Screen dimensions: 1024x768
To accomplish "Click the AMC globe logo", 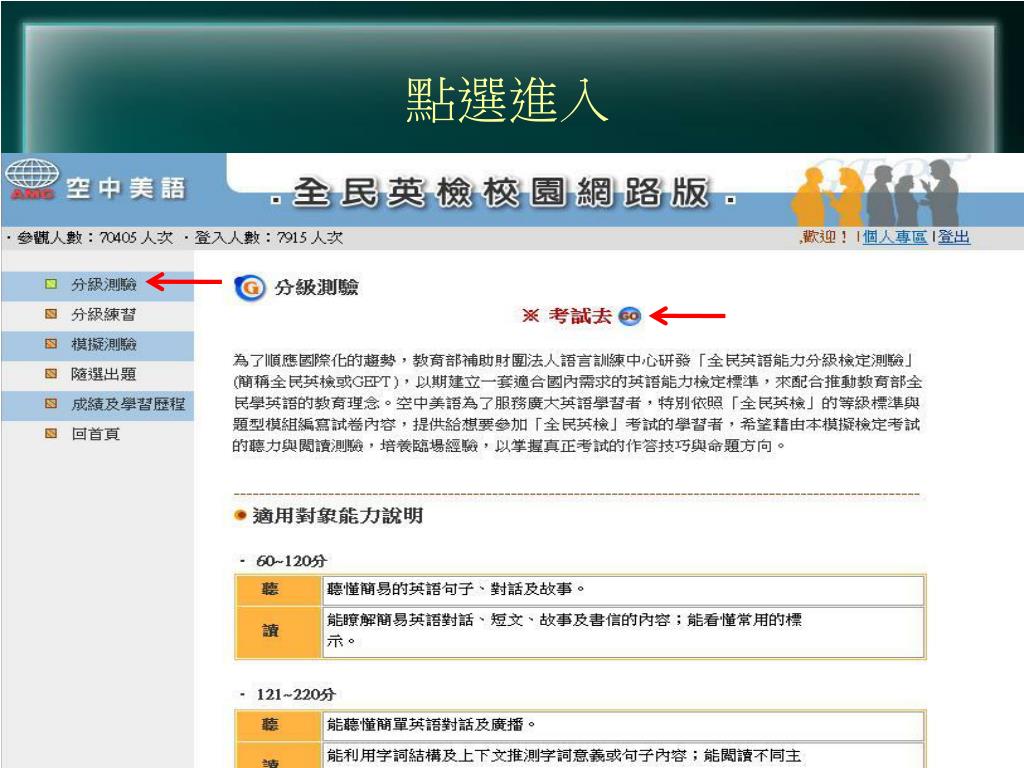I will [x=31, y=180].
